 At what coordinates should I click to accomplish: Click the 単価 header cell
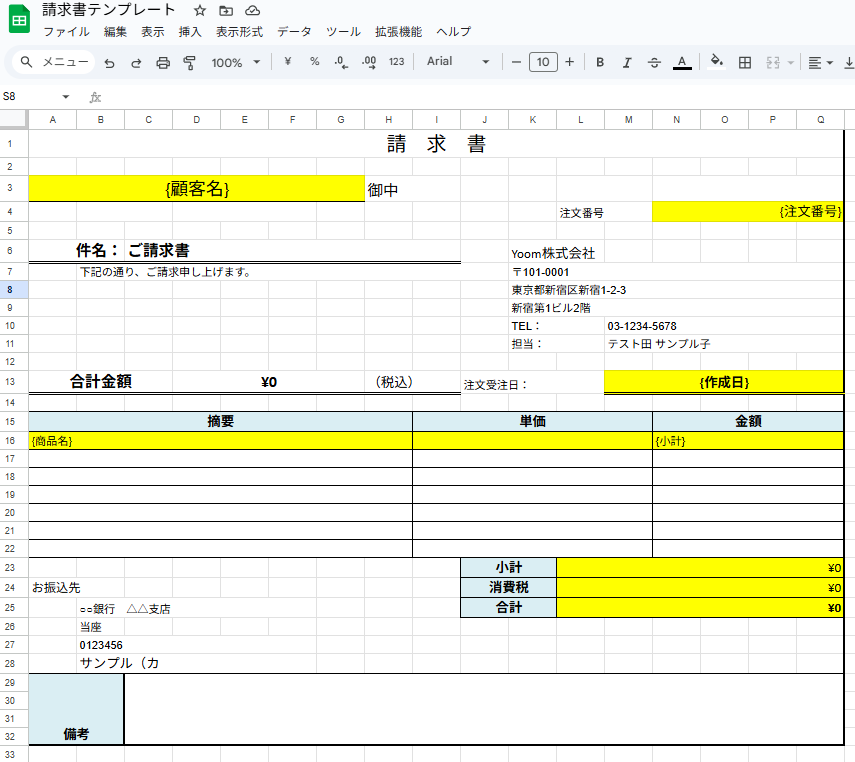532,421
